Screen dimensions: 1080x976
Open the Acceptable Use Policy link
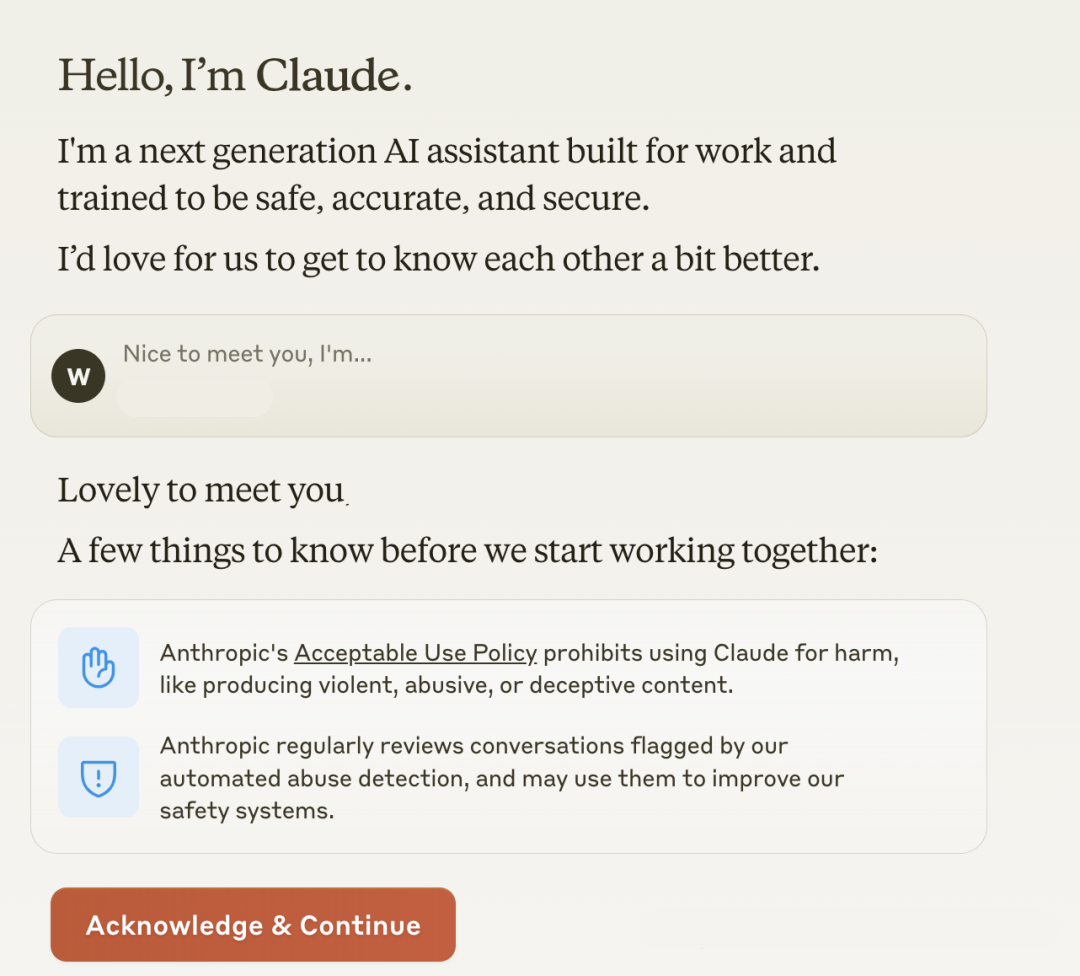pyautogui.click(x=415, y=654)
